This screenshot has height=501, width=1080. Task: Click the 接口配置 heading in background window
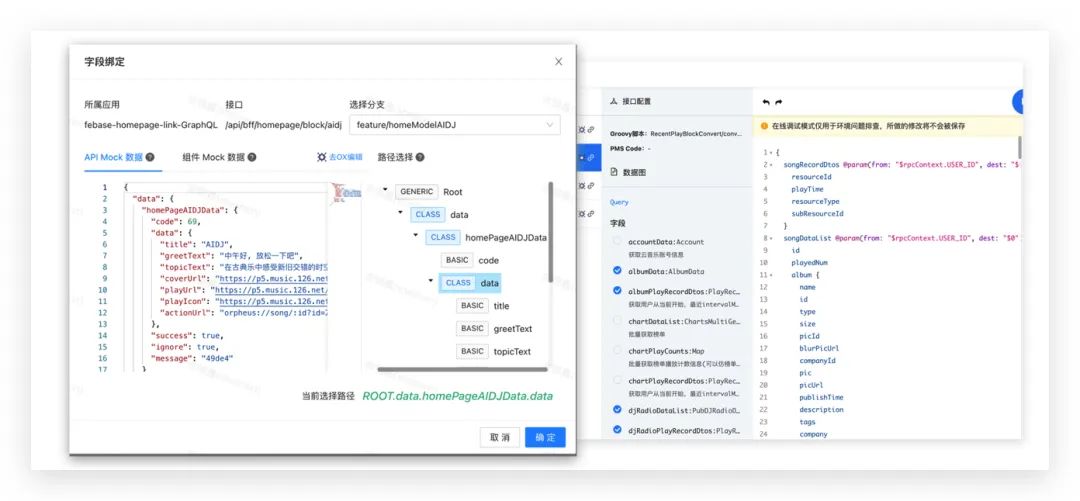click(x=636, y=101)
